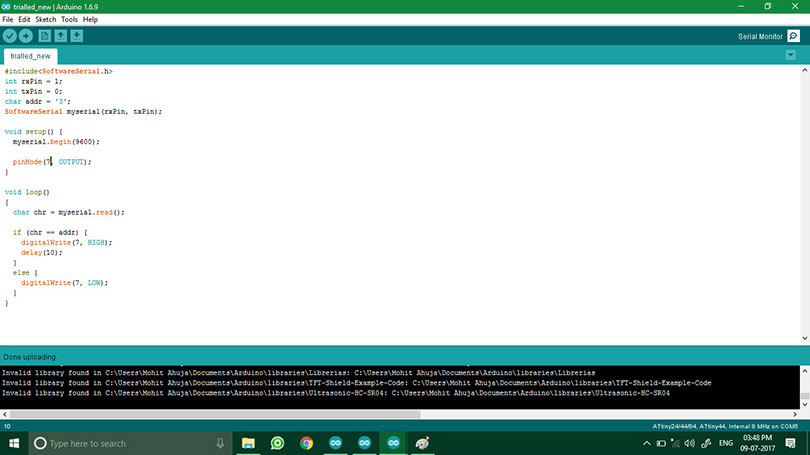Click the 'Type here to search' box

130,443
